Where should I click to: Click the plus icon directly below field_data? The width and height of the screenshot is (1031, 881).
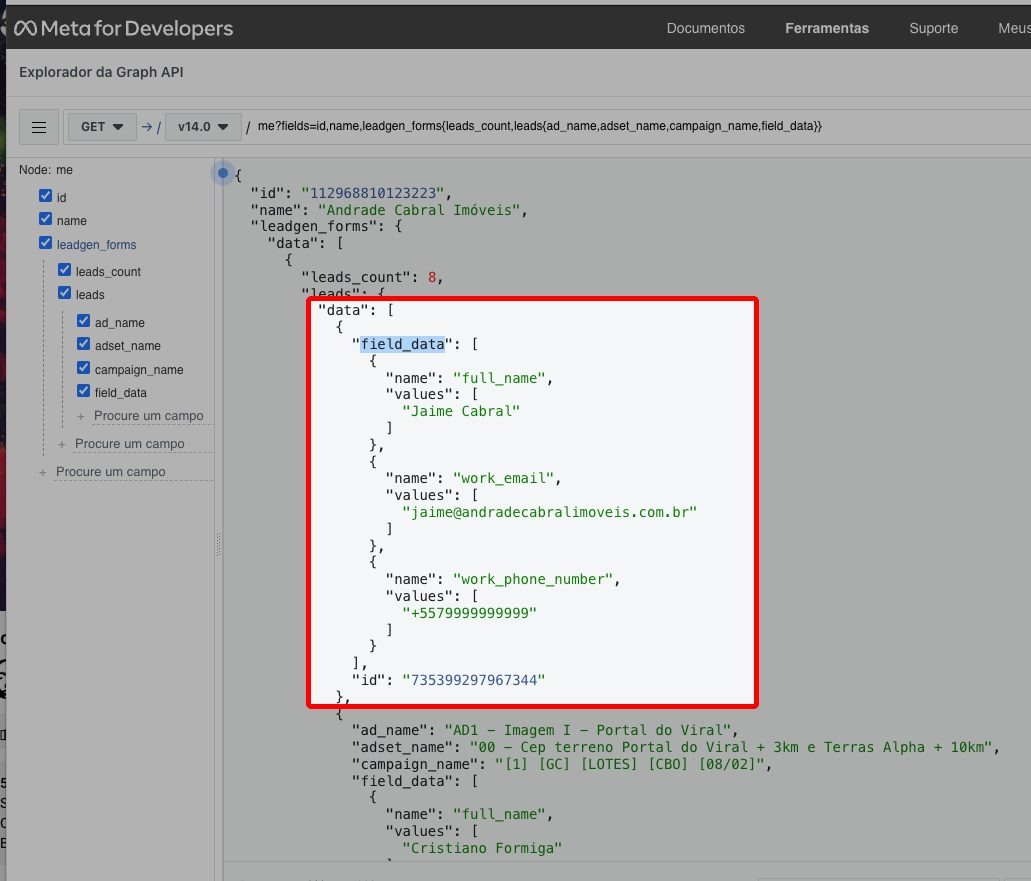pyautogui.click(x=81, y=416)
